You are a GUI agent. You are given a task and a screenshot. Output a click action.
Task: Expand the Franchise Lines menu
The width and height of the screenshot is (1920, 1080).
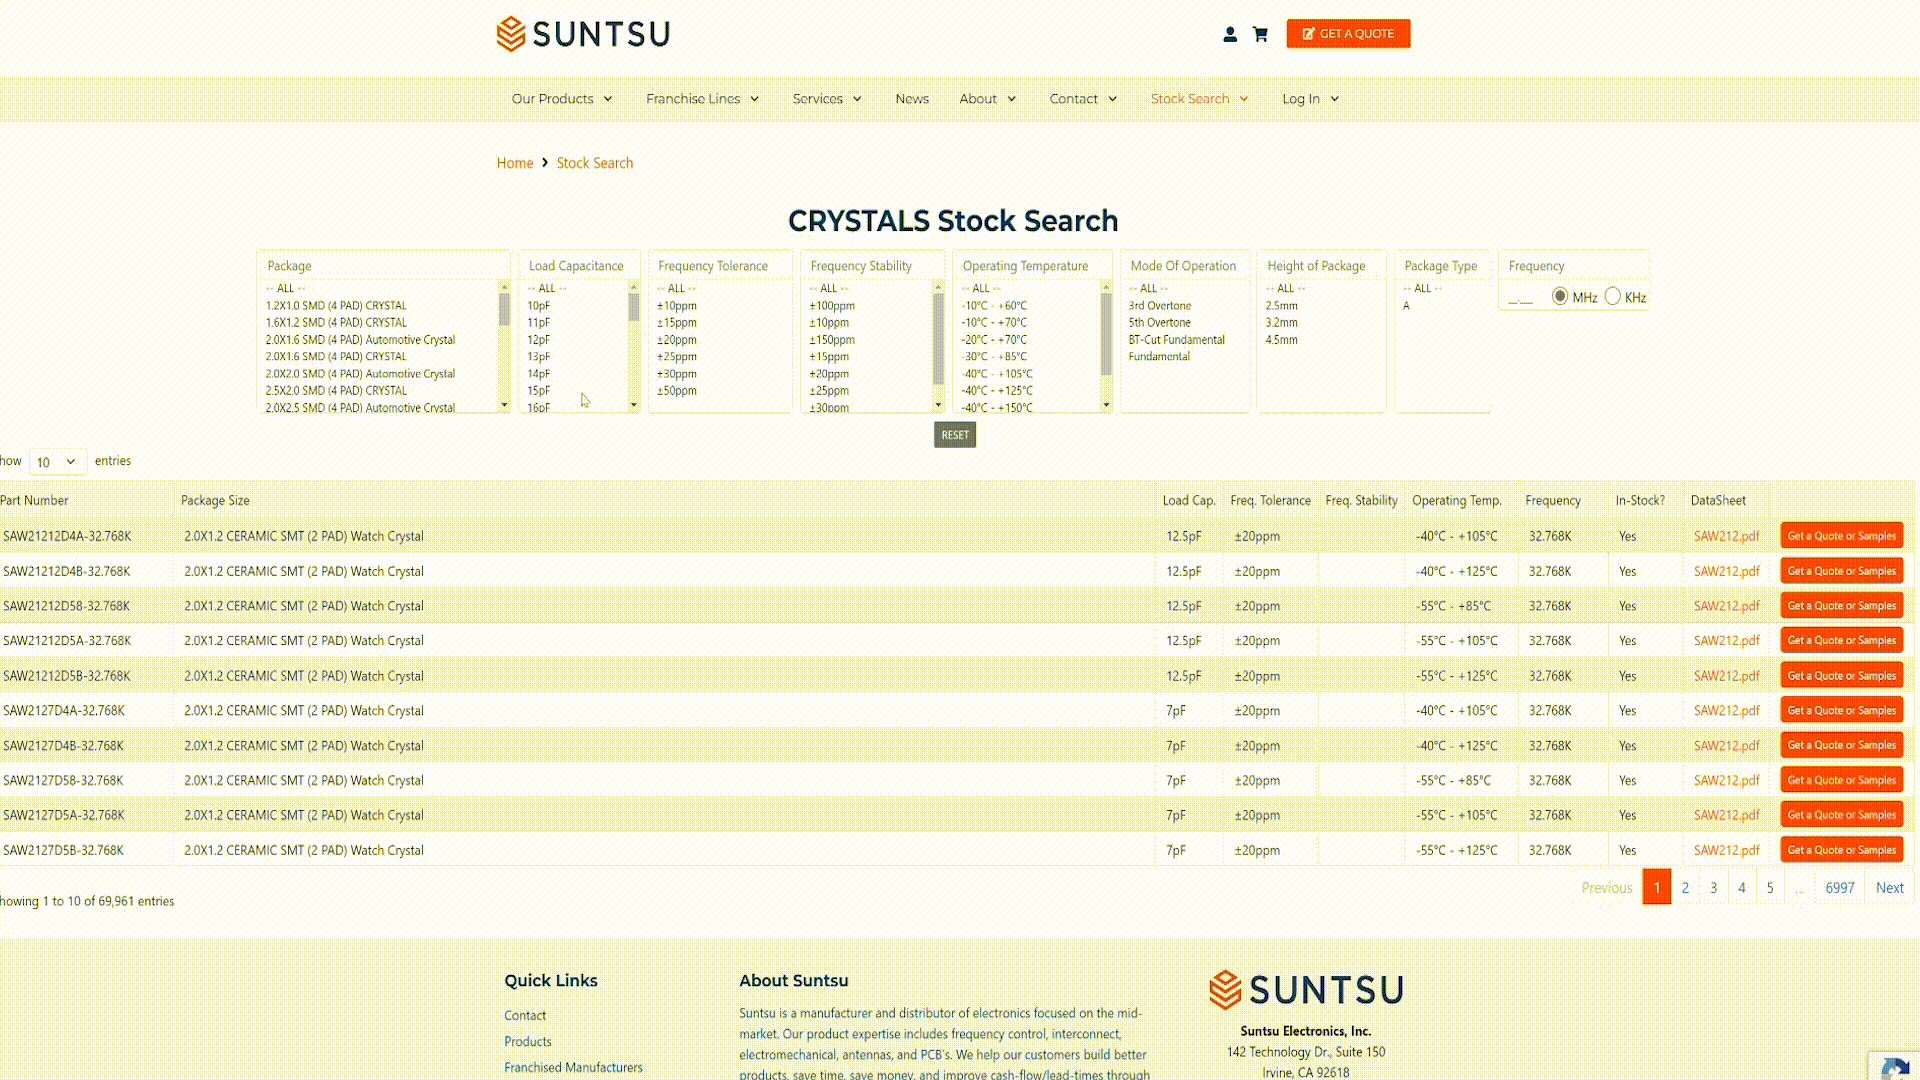[703, 99]
